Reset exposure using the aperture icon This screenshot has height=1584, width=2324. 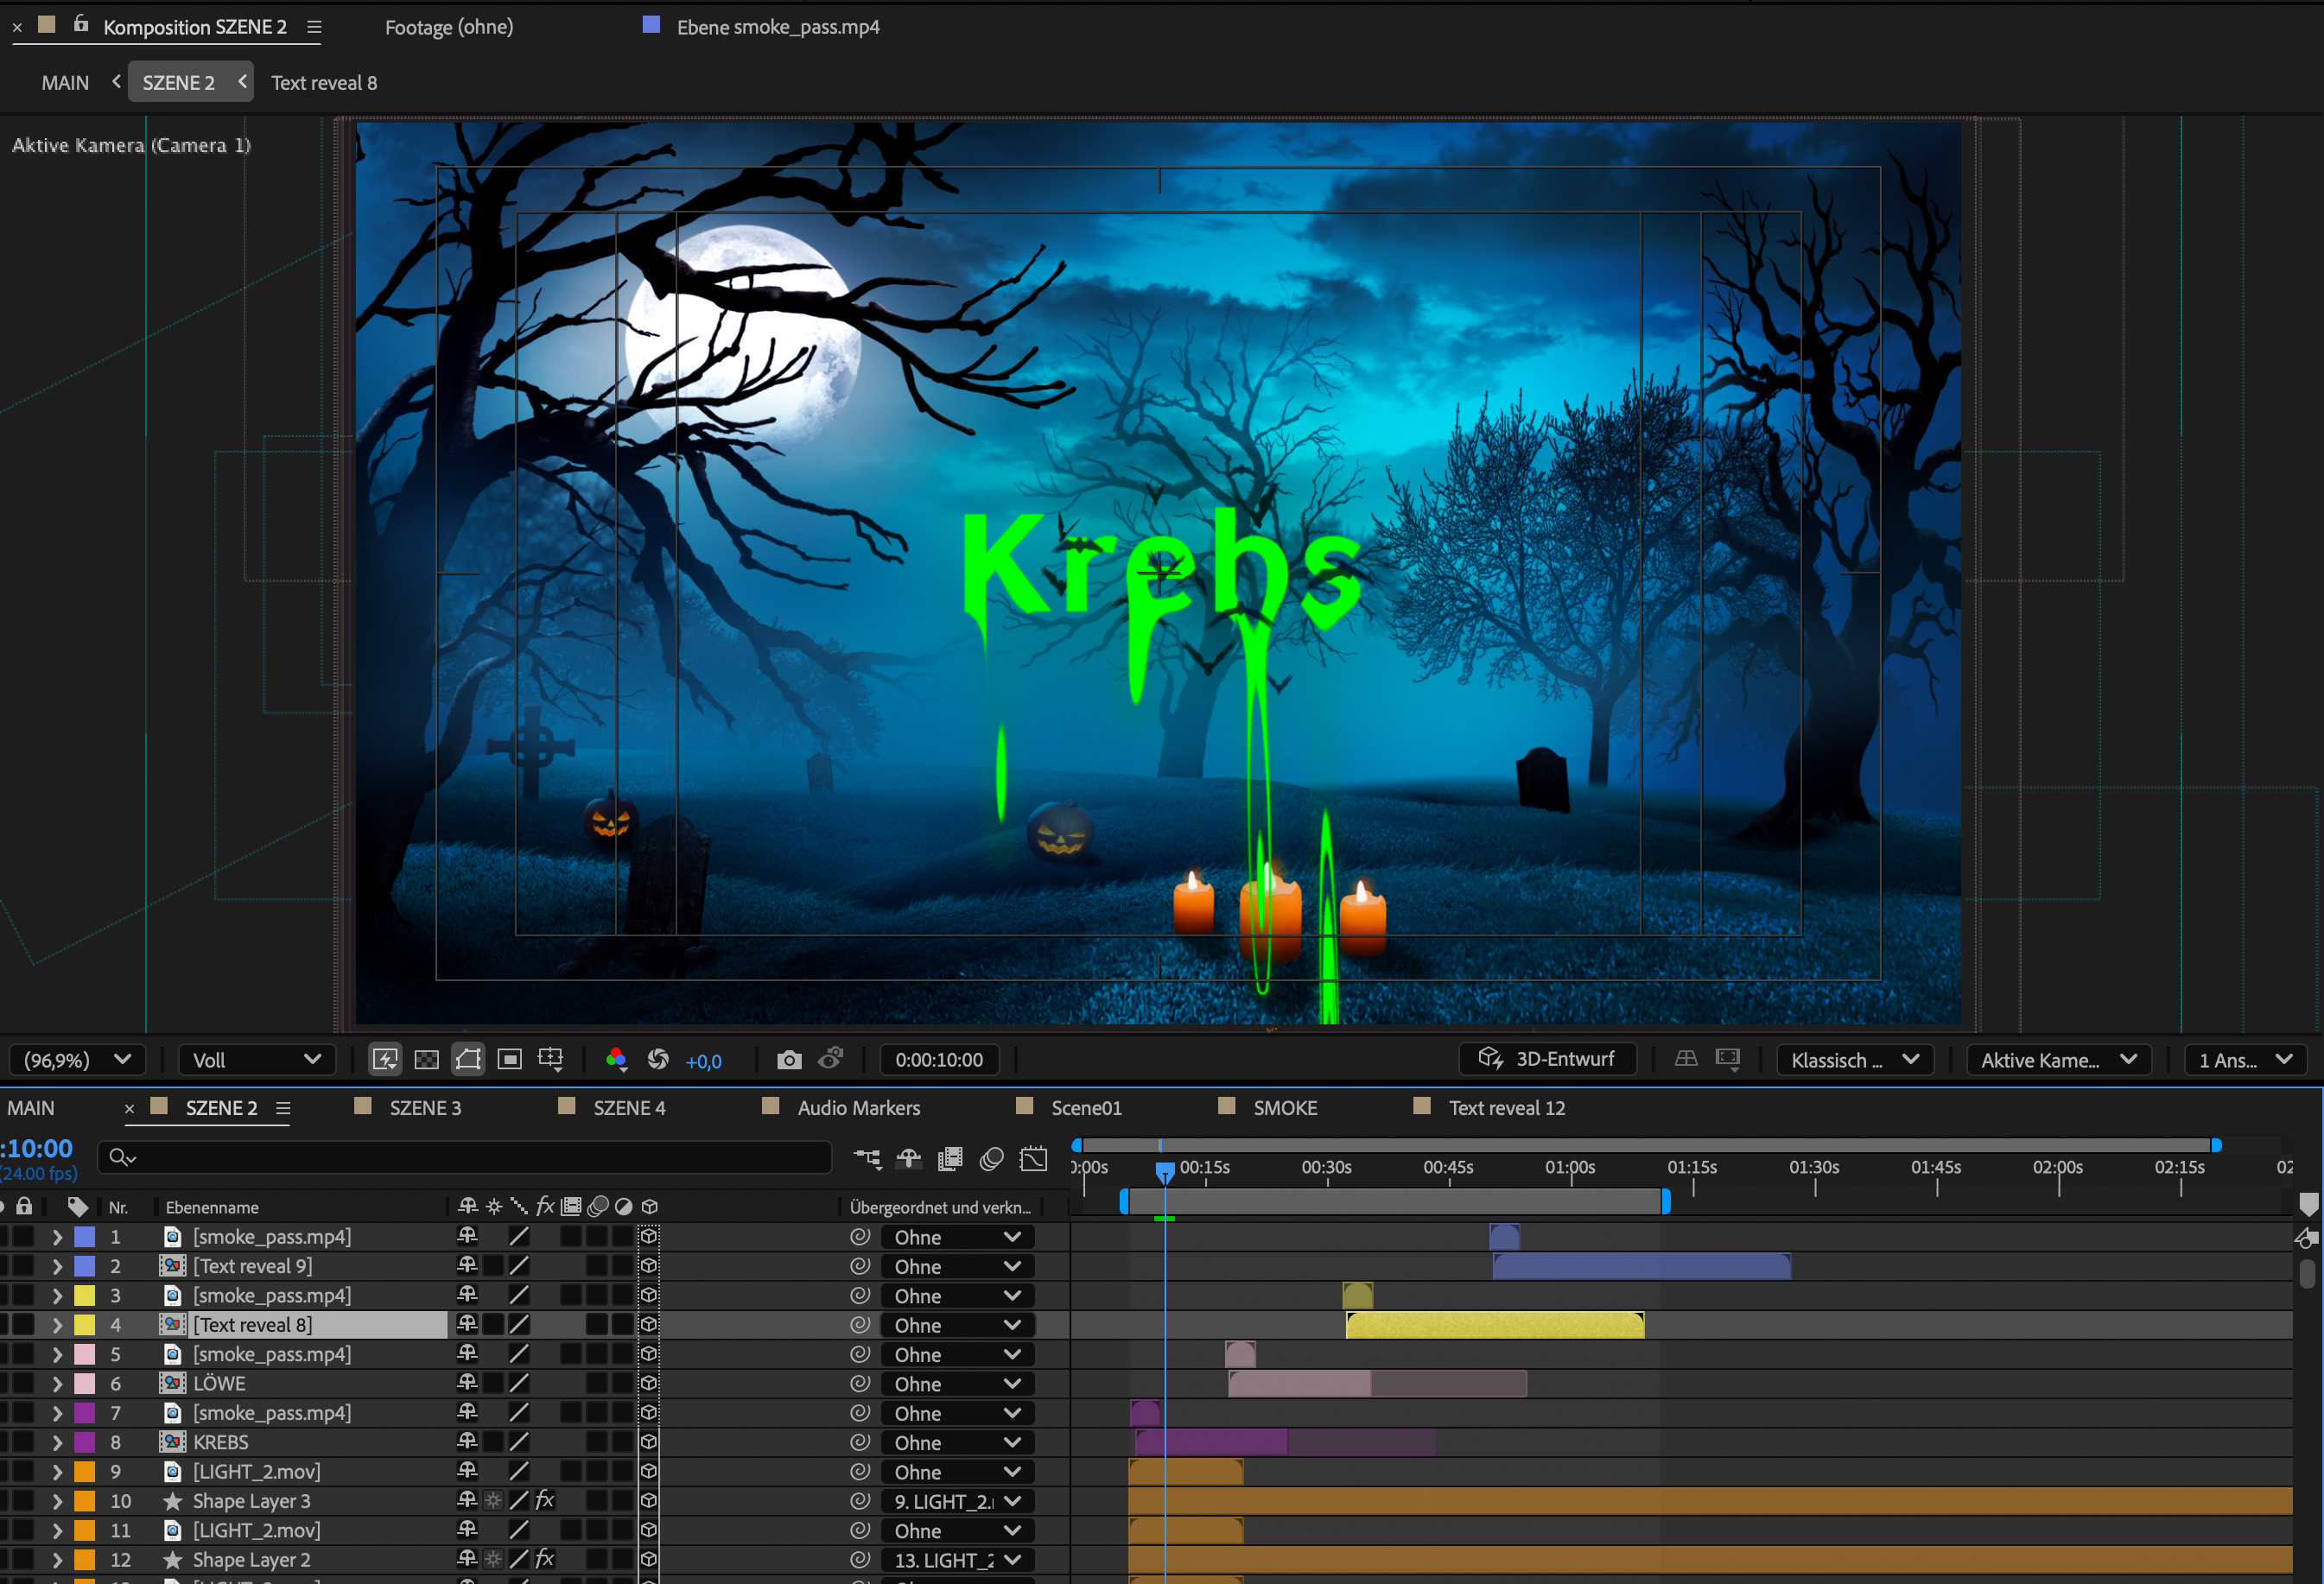click(x=658, y=1060)
